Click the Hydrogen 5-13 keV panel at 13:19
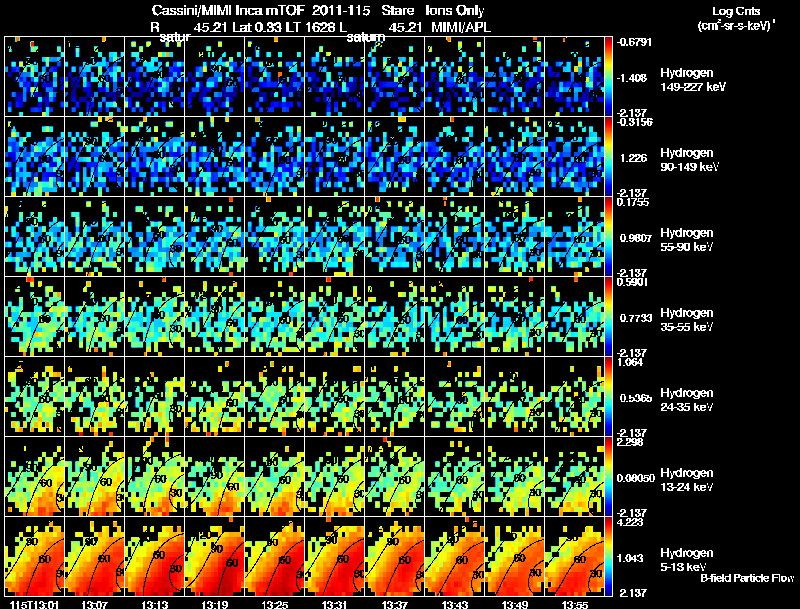The width and height of the screenshot is (800, 609). [215, 556]
